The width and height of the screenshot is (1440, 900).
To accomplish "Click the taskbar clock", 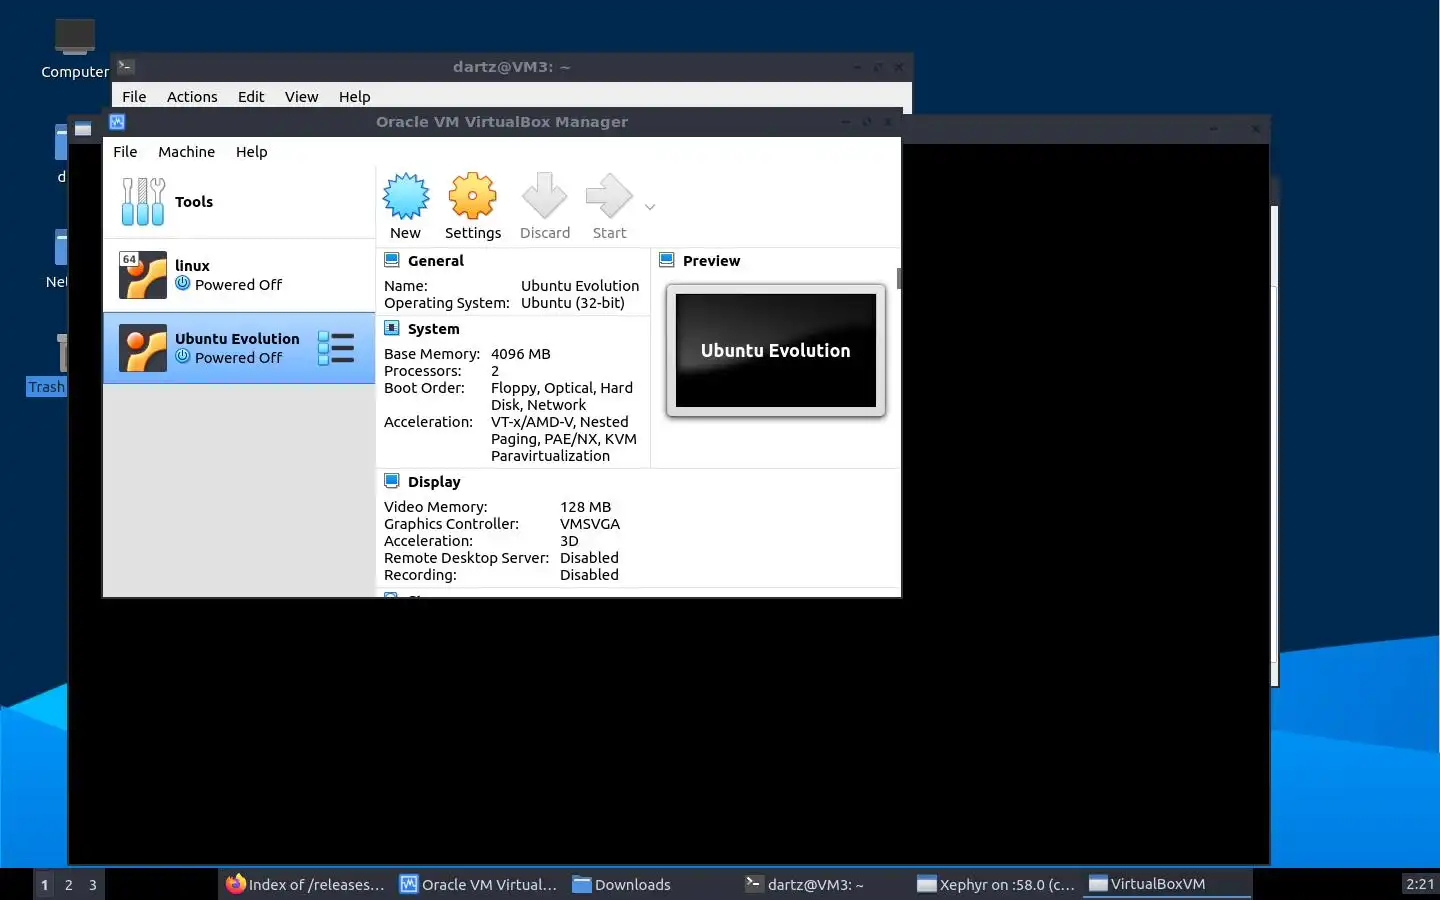I will [1420, 884].
